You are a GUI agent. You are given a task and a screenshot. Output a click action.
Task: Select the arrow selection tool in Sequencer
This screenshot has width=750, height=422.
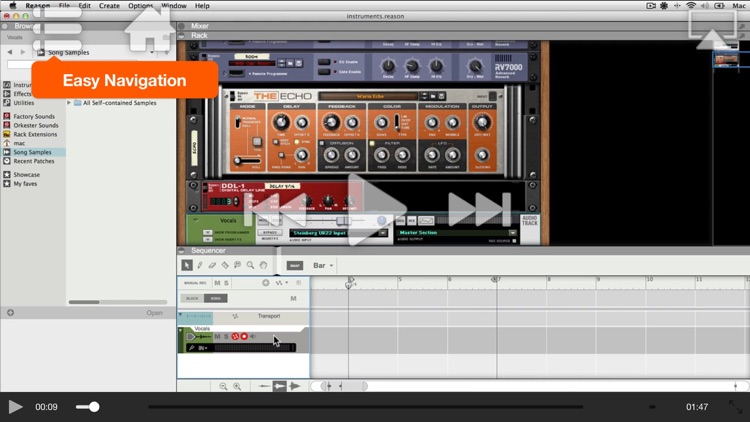tap(187, 265)
